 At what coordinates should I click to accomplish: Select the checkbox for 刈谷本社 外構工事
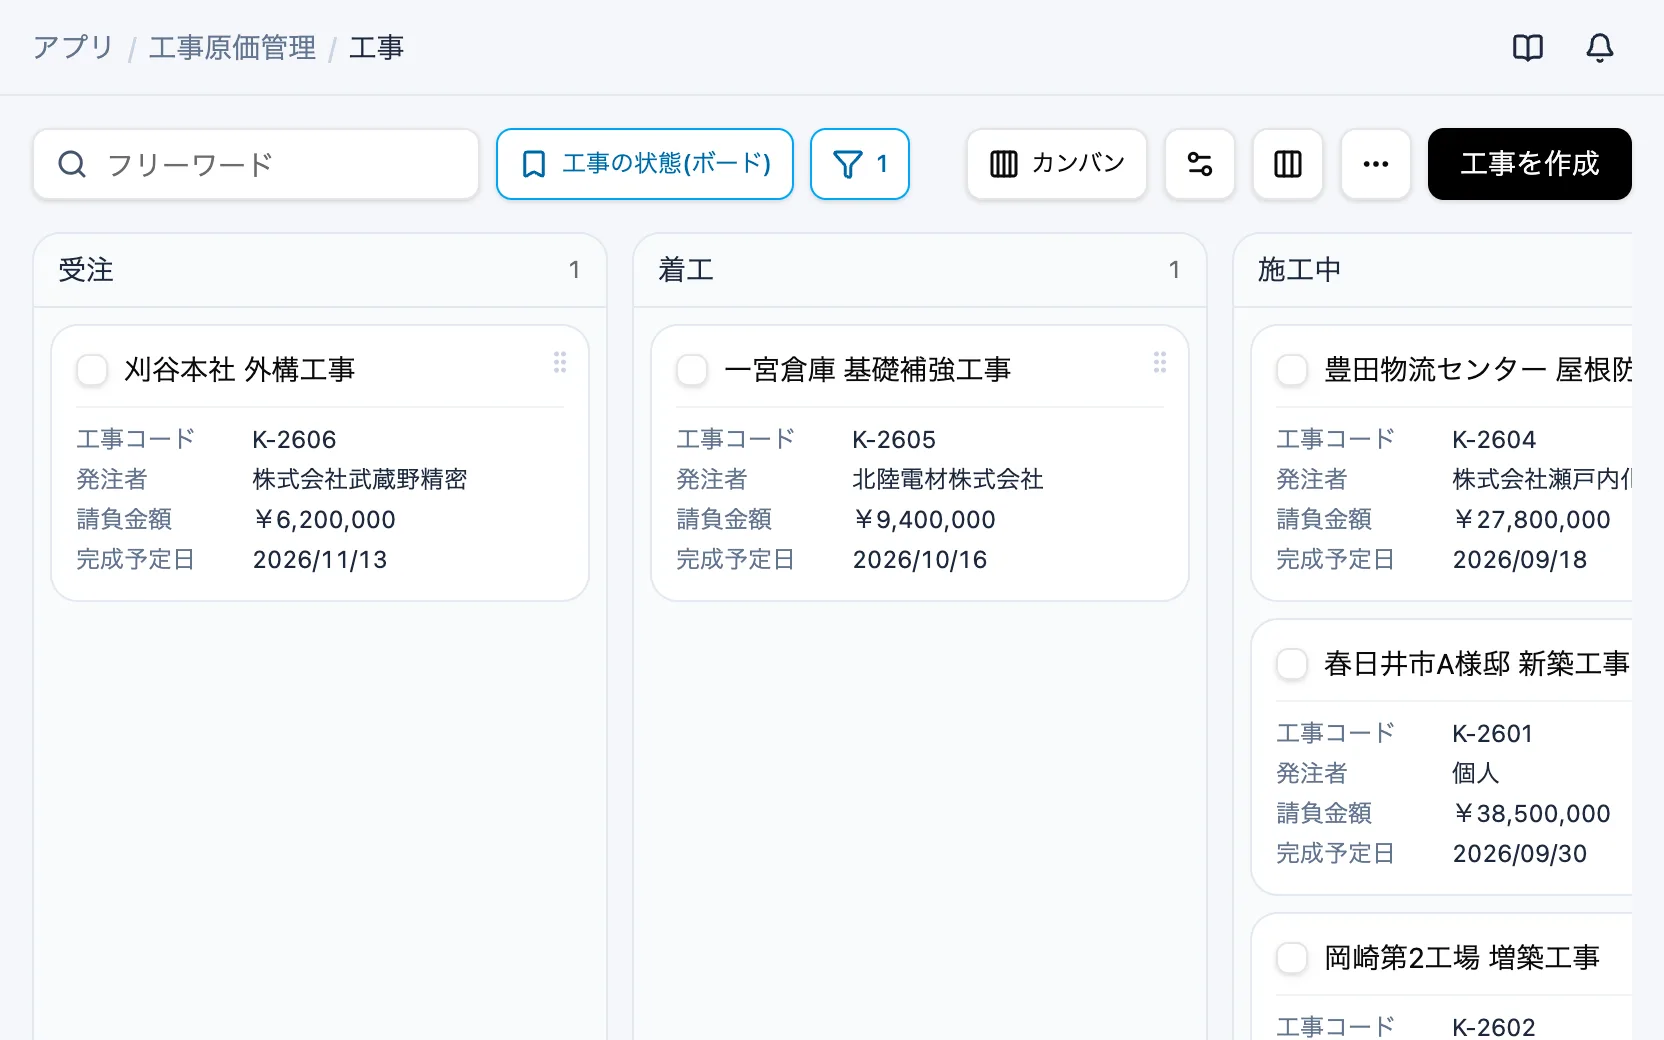click(92, 370)
